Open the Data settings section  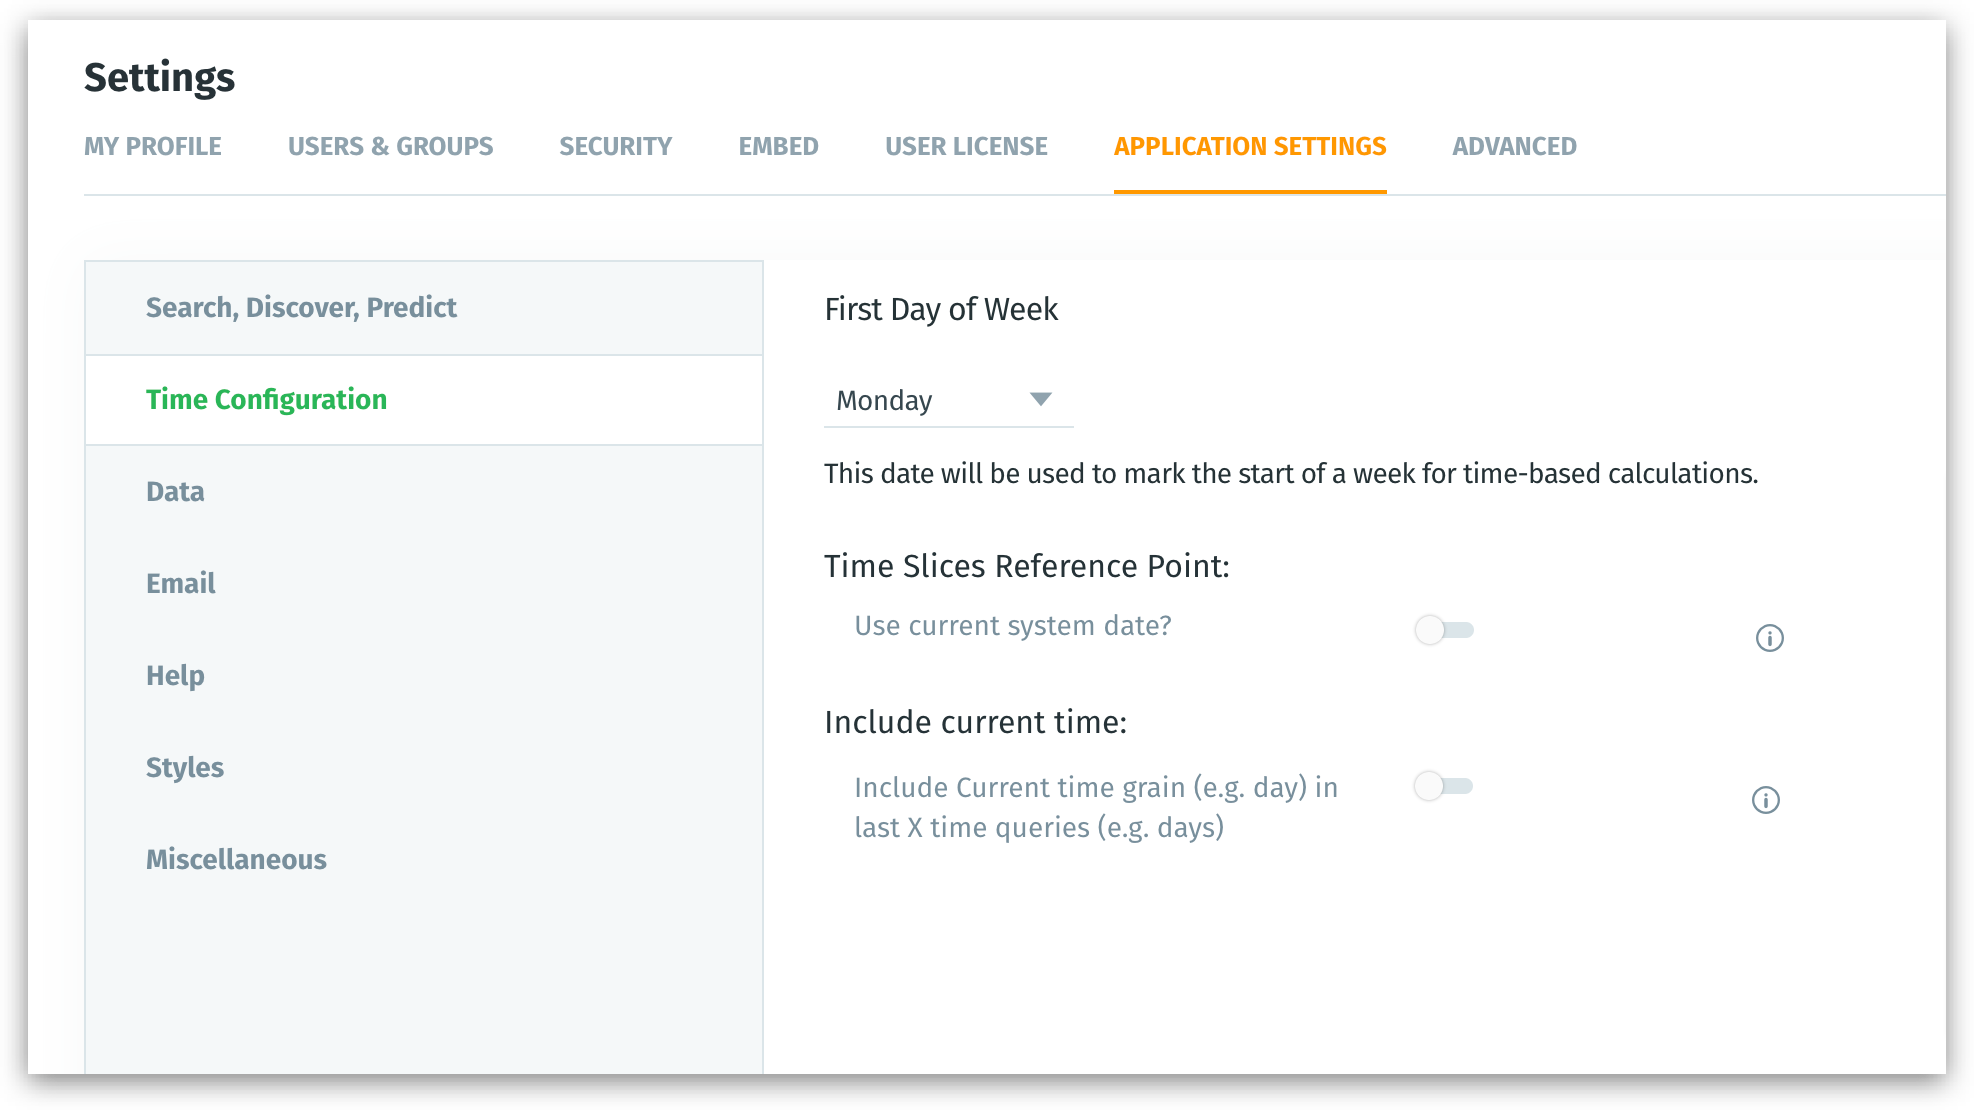(174, 491)
